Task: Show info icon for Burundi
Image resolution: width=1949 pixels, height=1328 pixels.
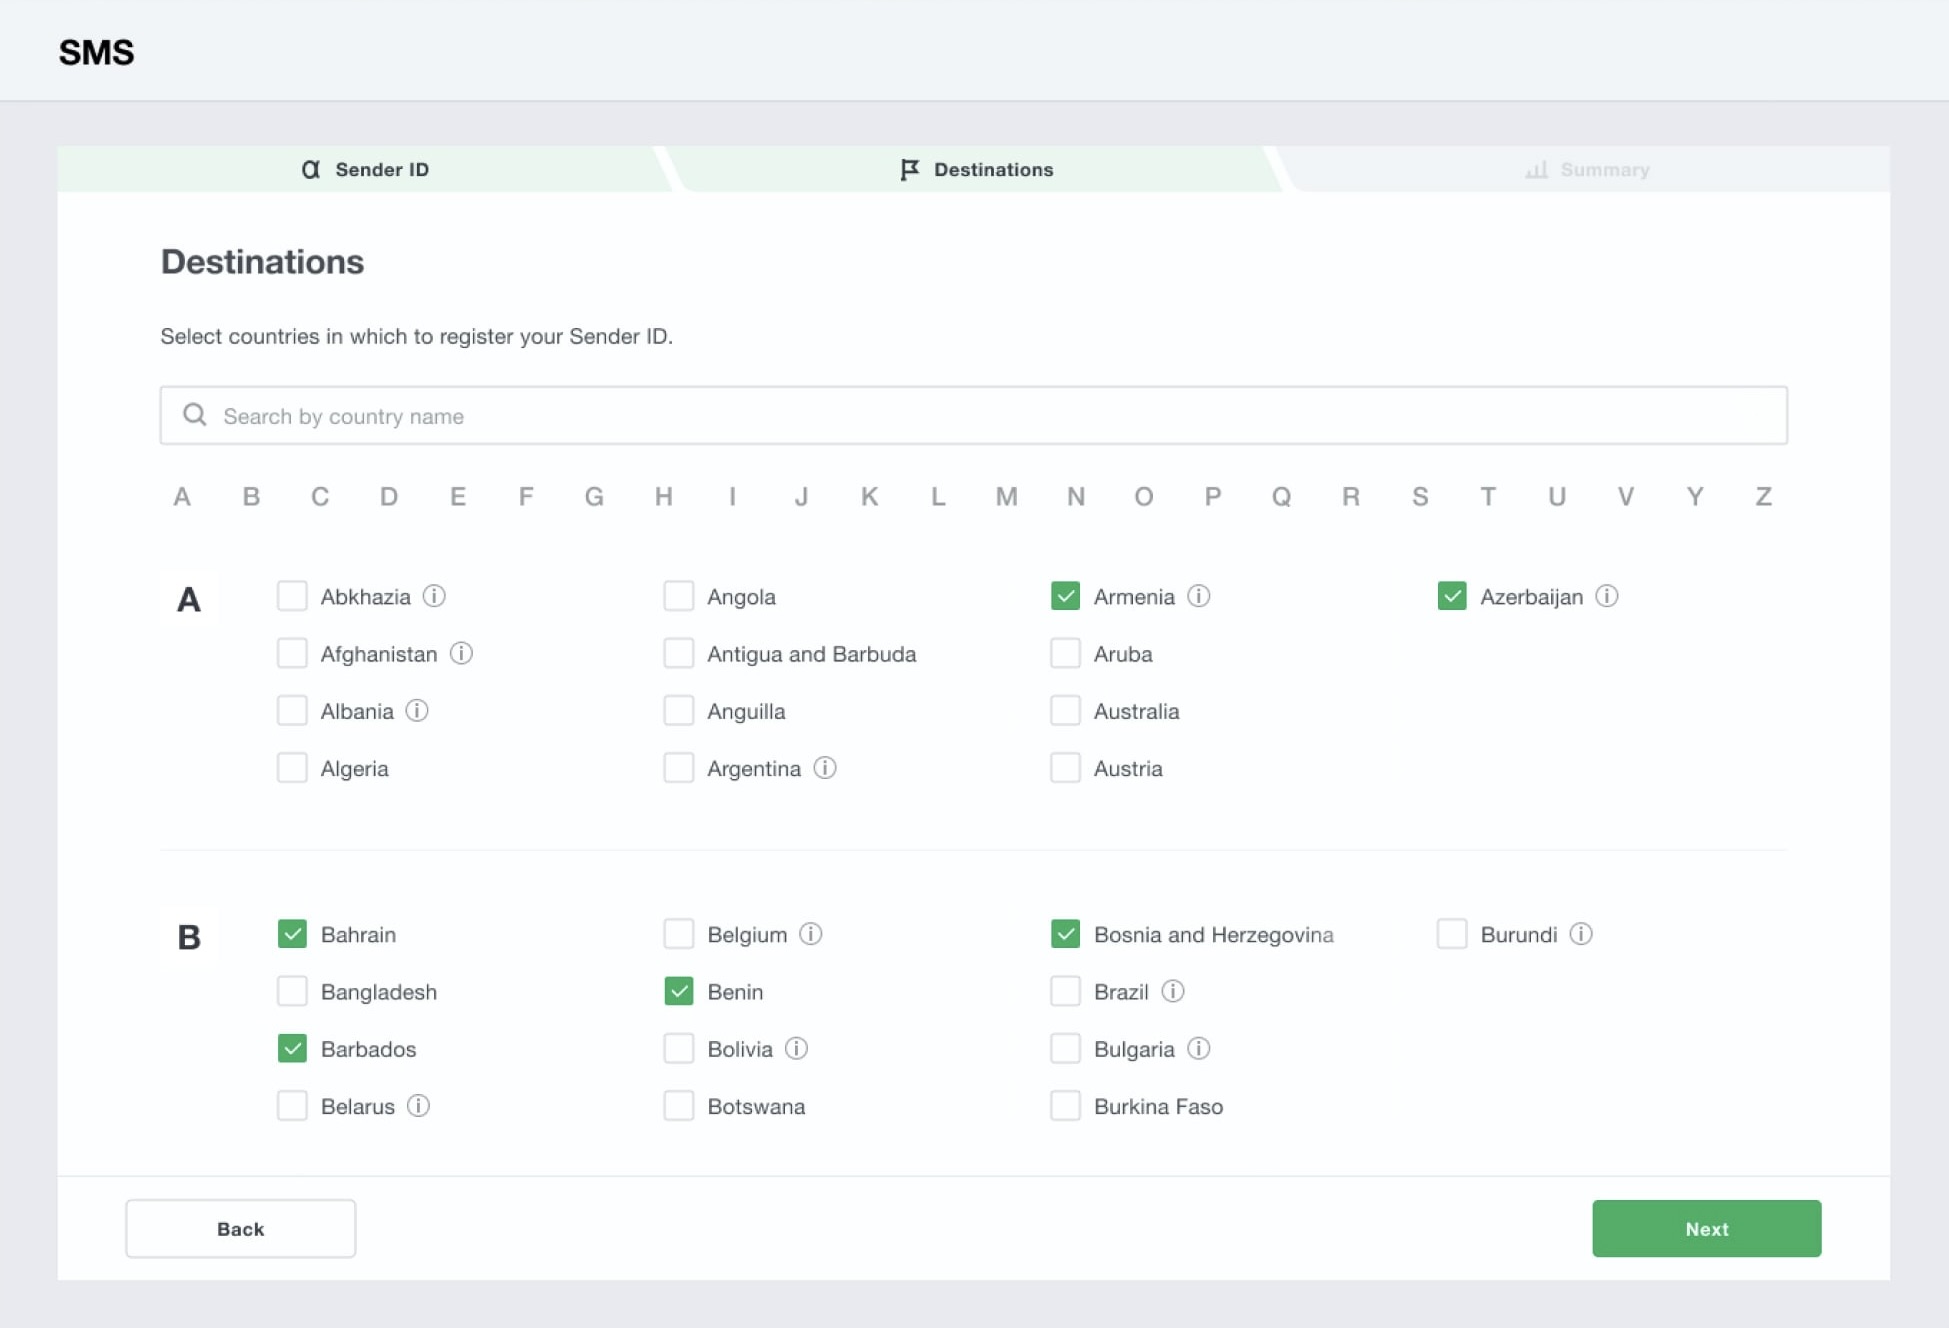Action: (x=1580, y=934)
